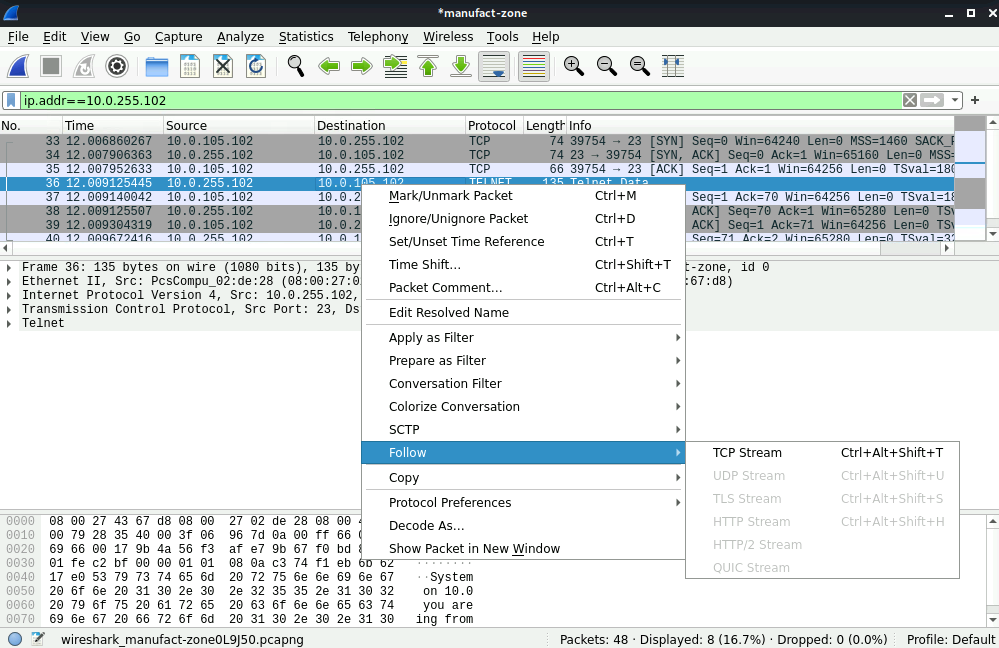Toggle packet list colorization
This screenshot has height=648, width=999.
[x=534, y=66]
